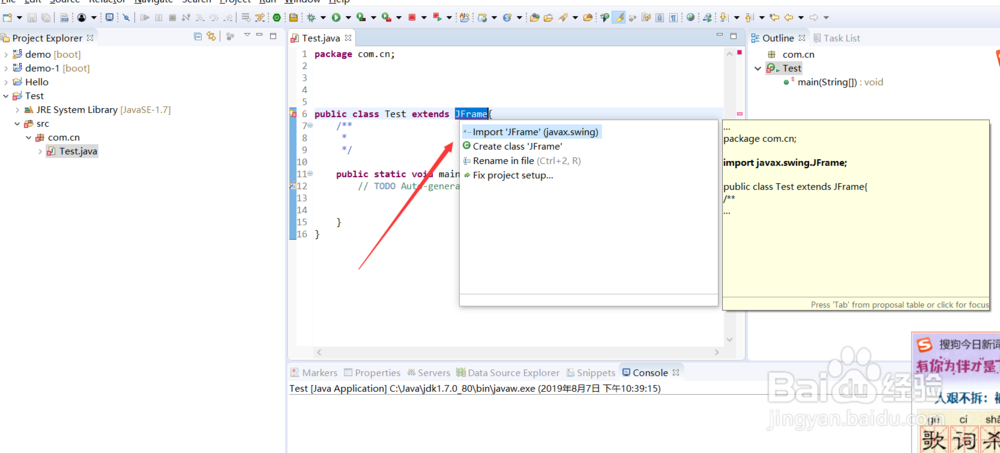
Task: Click the Save All toolbar icon
Action: coord(46,17)
